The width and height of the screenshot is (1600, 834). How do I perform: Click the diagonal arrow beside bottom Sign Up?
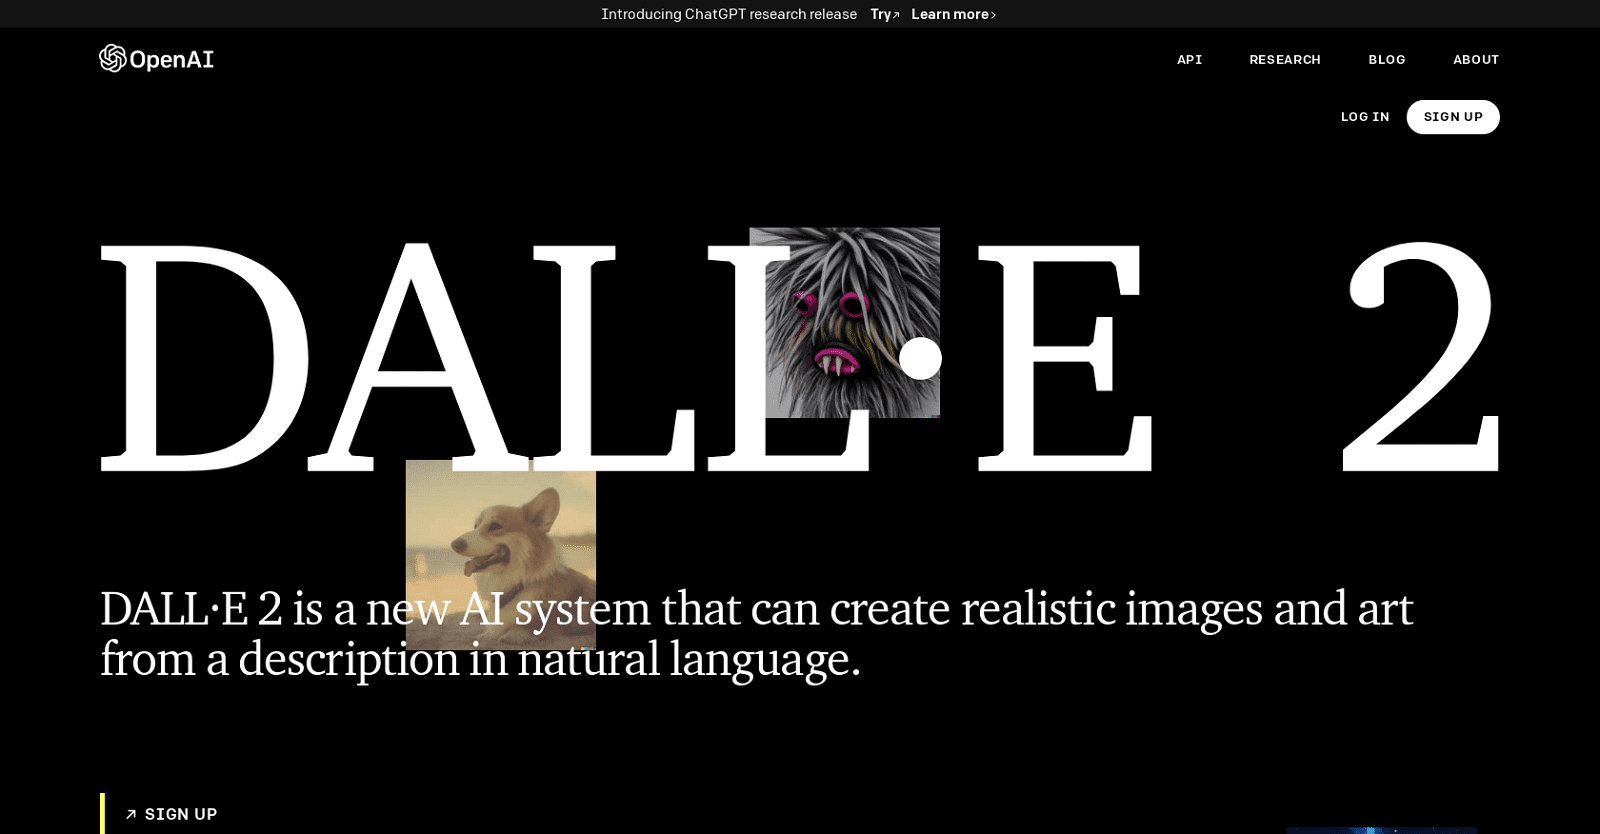[130, 815]
